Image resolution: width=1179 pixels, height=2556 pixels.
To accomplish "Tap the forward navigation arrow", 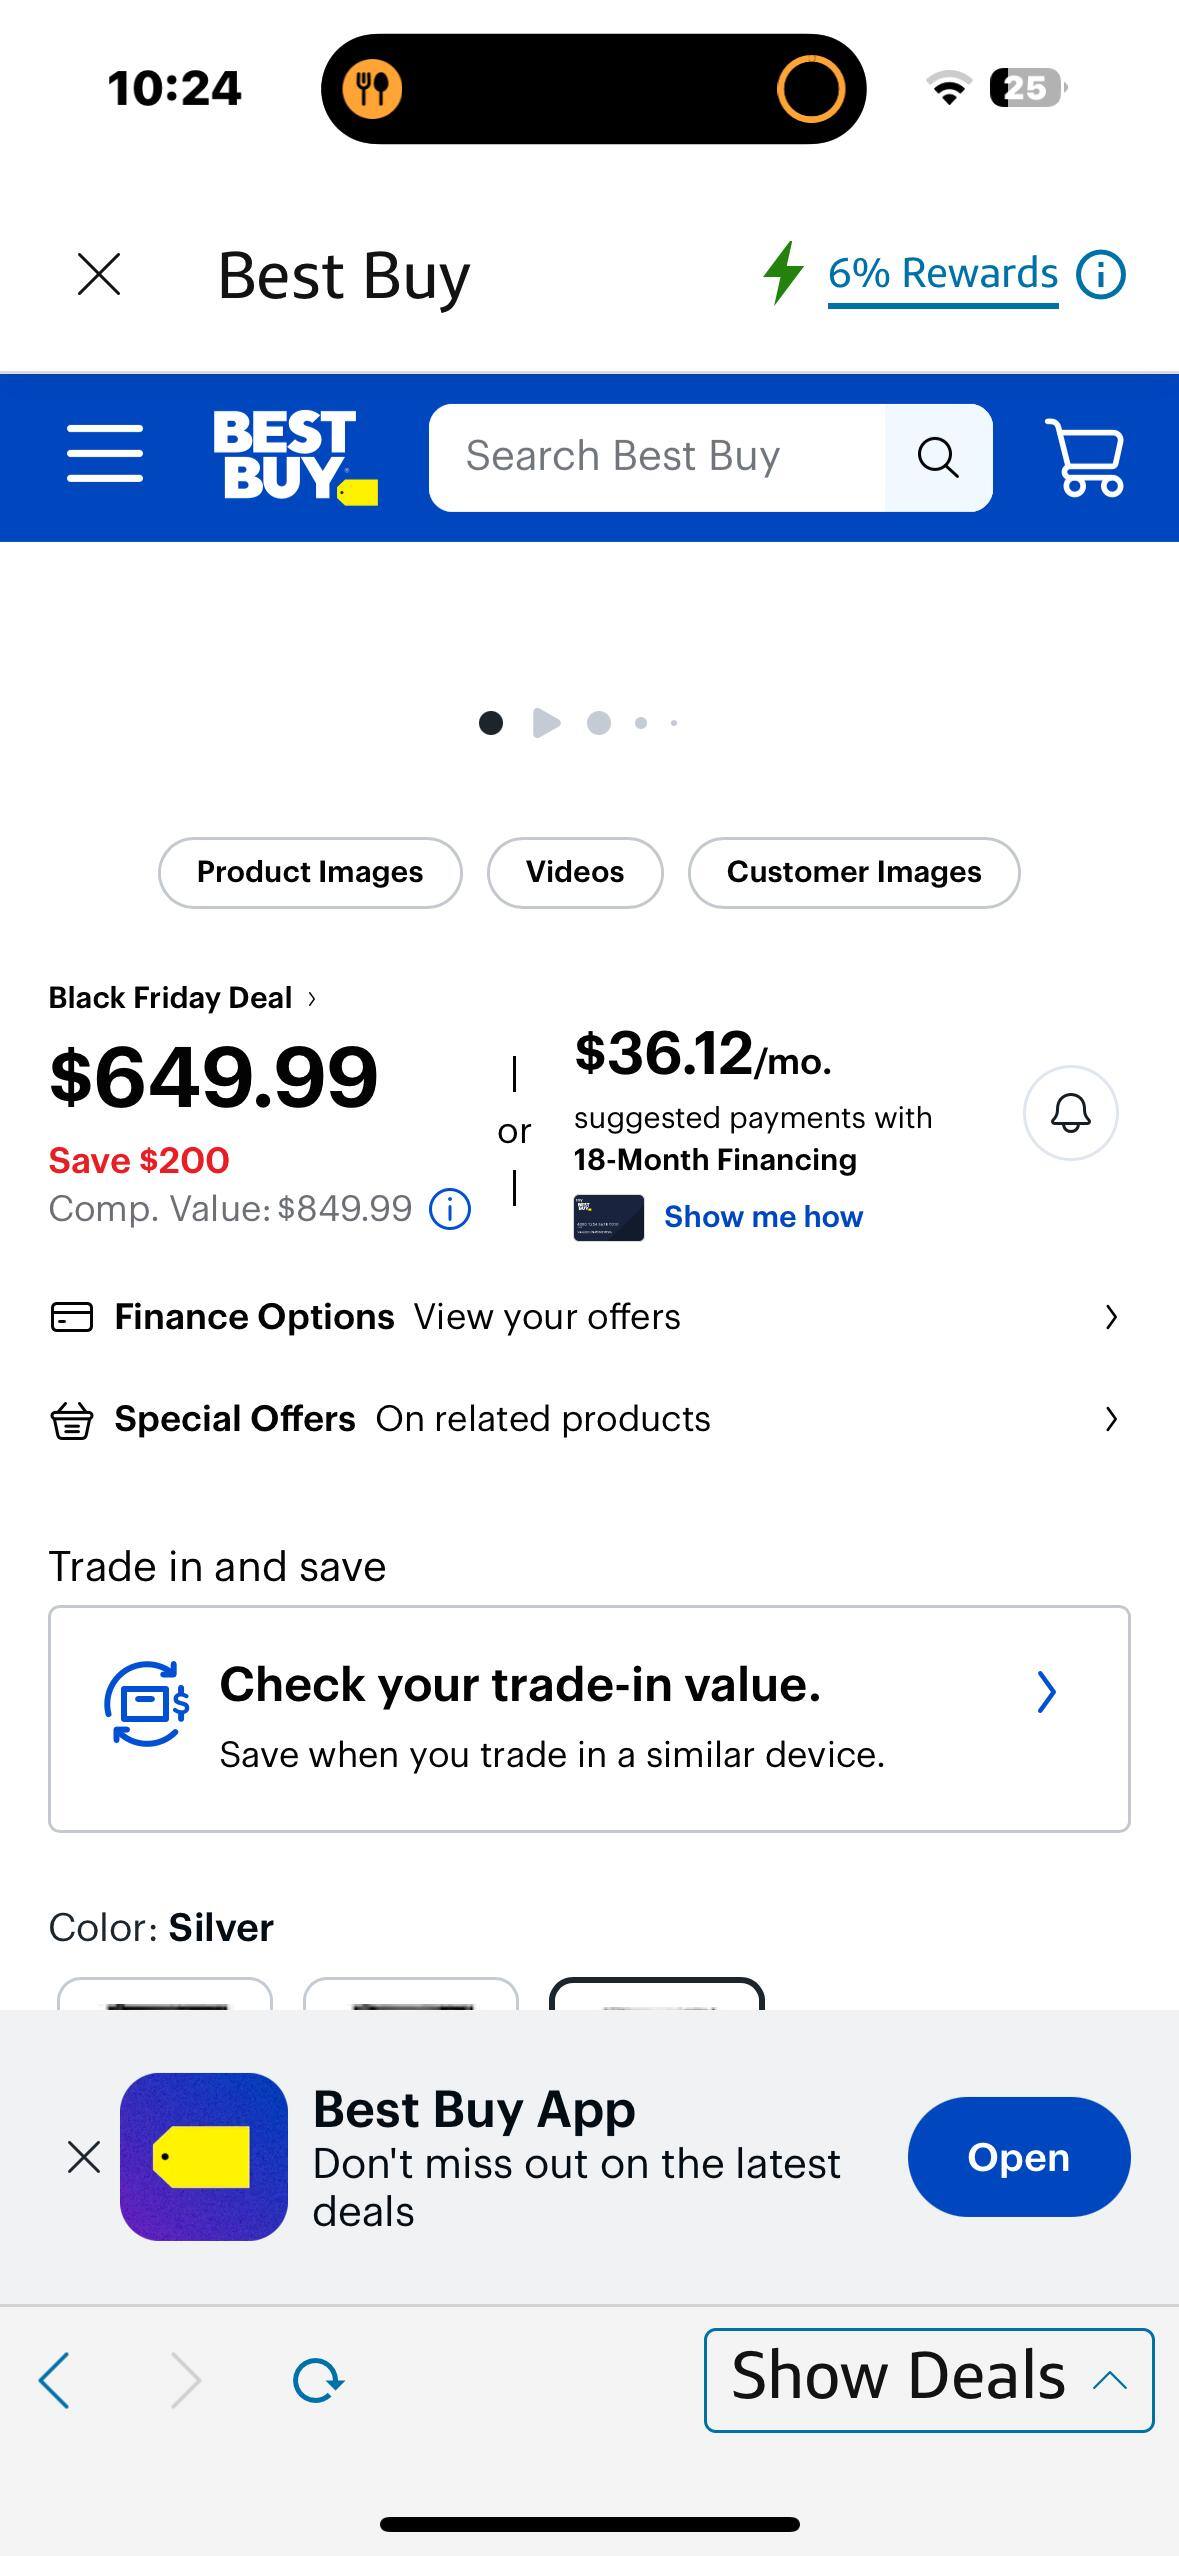I will pyautogui.click(x=186, y=2380).
